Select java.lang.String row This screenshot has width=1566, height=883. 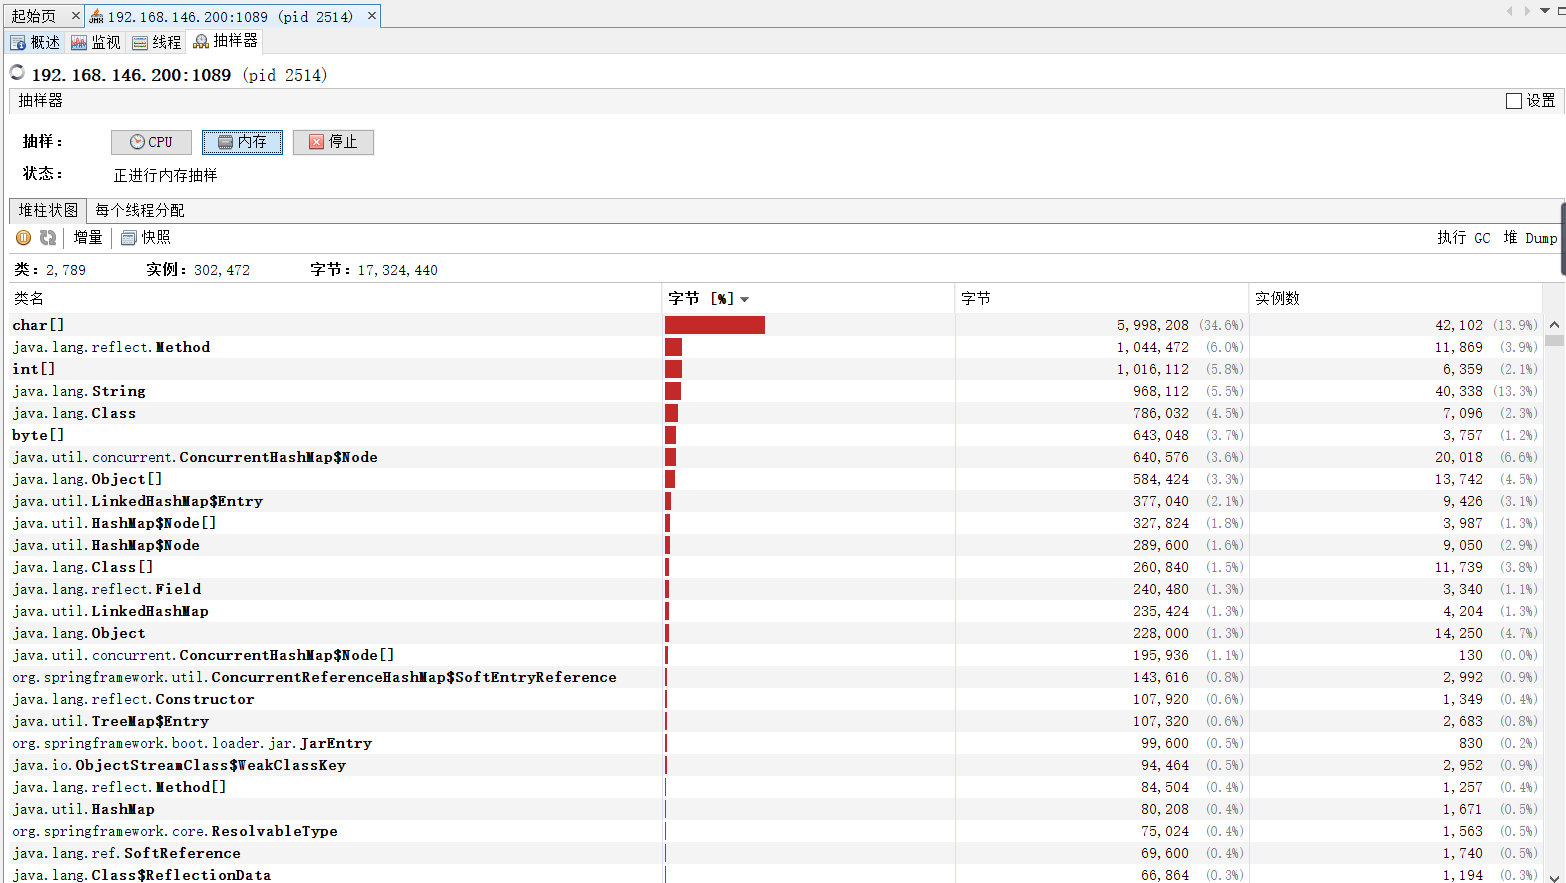coord(777,391)
